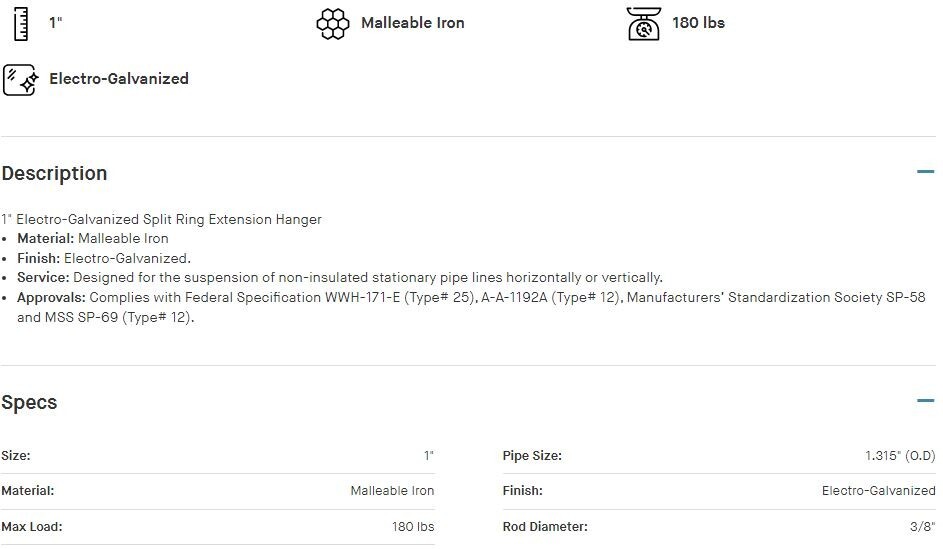
Task: Click the Rod Diameter value 3/8"
Action: pos(920,526)
